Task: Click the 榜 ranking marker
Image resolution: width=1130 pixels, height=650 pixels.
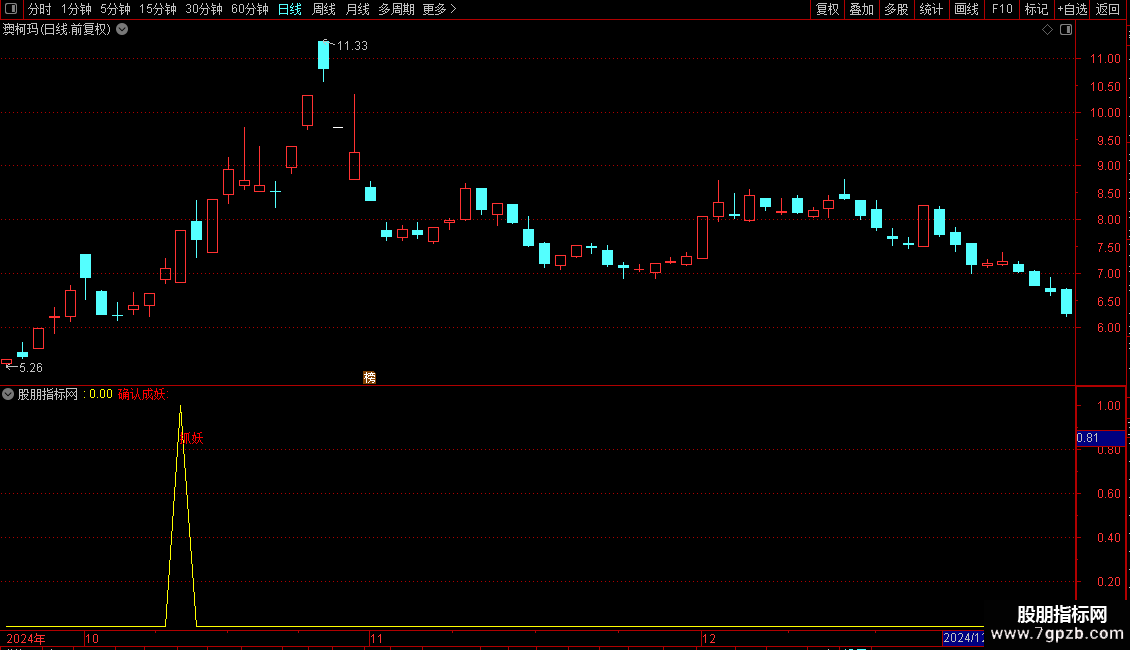Action: [x=370, y=378]
